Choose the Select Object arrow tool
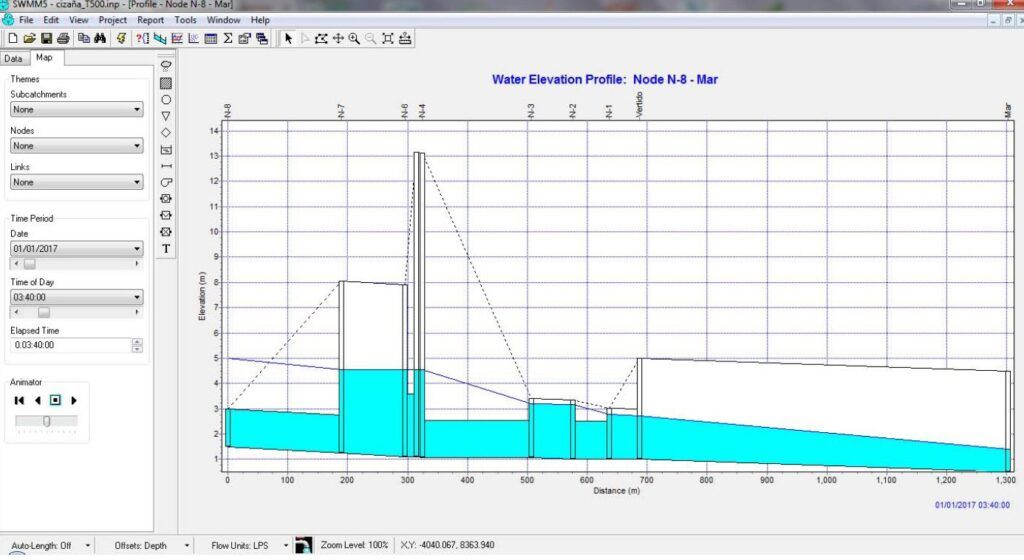Screen dimensions: 1024x560 [288, 39]
